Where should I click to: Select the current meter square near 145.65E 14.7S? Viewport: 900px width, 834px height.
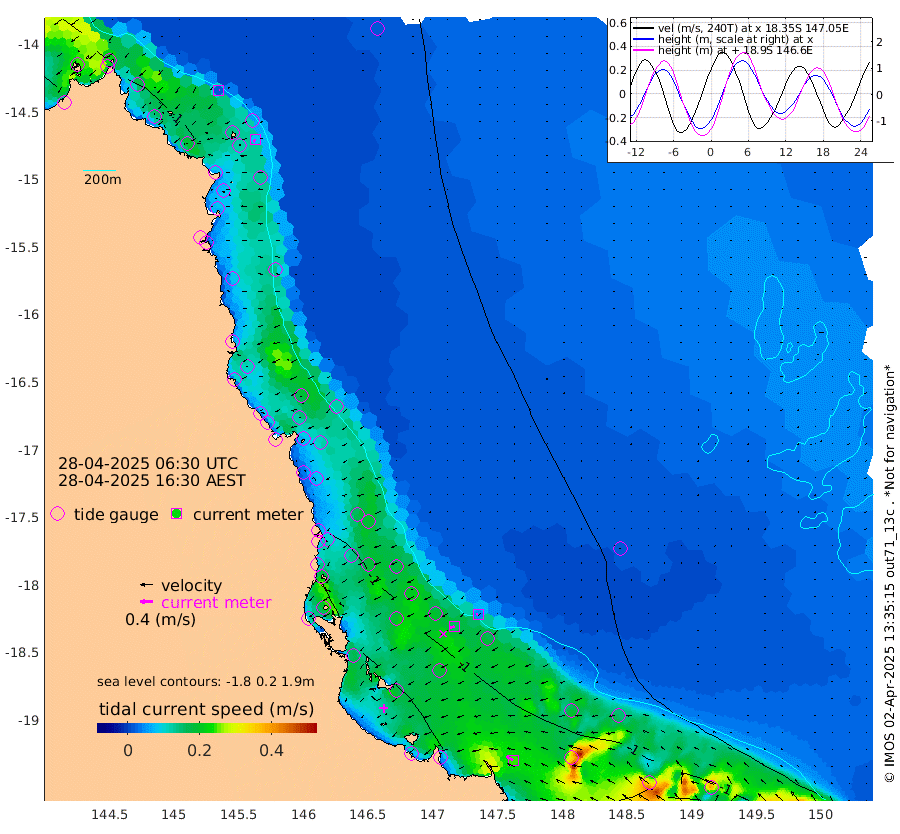point(256,139)
